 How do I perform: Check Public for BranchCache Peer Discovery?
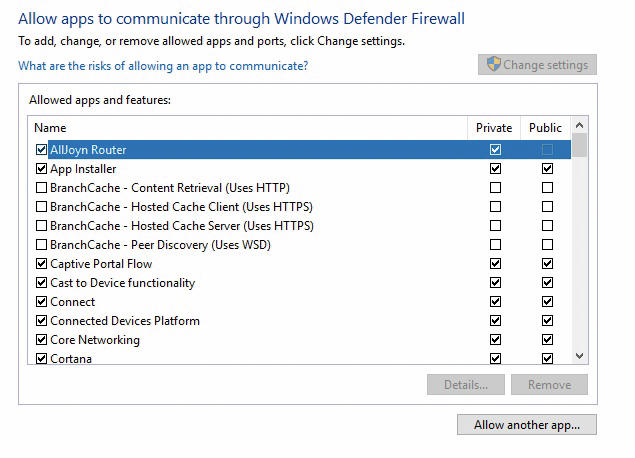click(x=547, y=245)
